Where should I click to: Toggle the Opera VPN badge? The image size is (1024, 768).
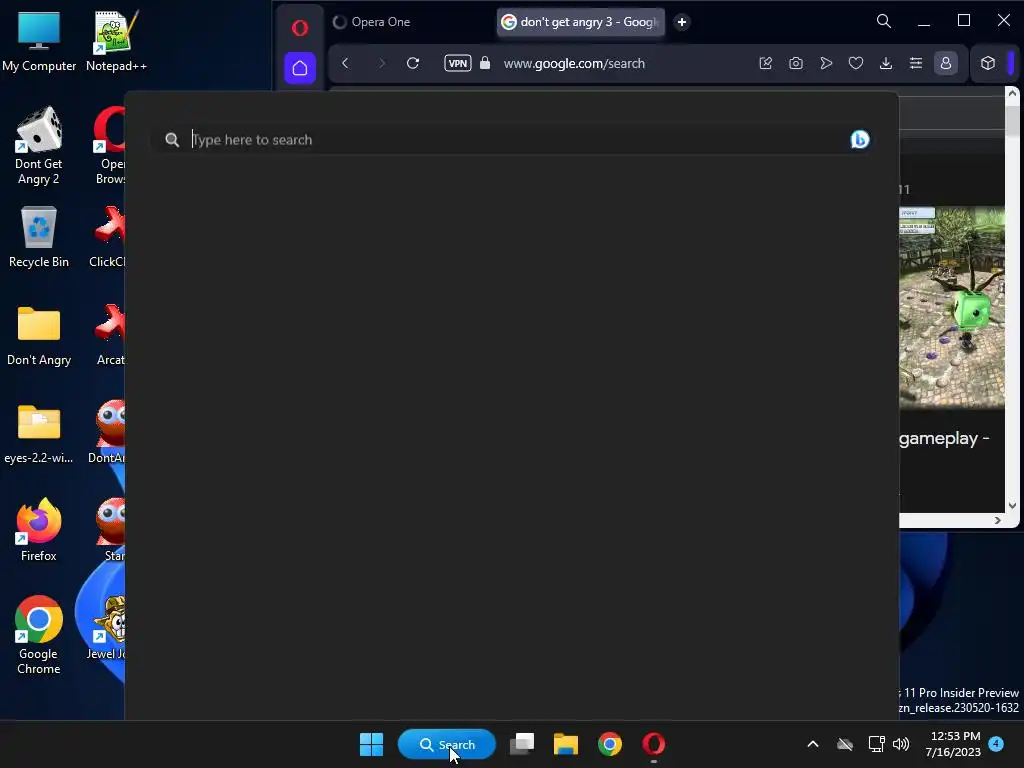coord(458,63)
